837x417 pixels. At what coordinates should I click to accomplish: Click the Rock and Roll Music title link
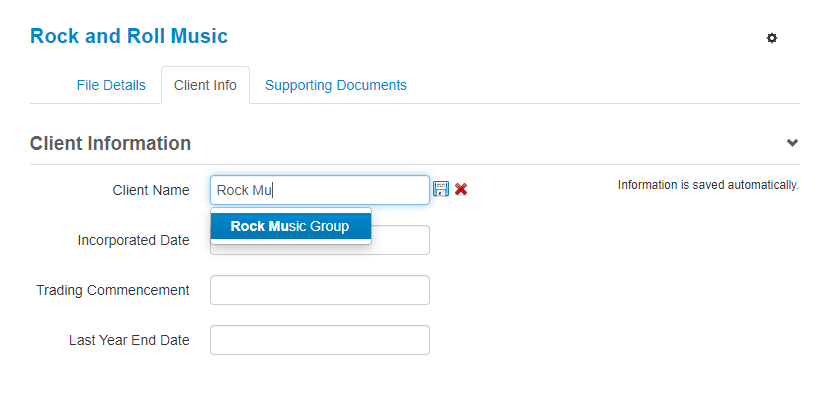click(x=129, y=36)
